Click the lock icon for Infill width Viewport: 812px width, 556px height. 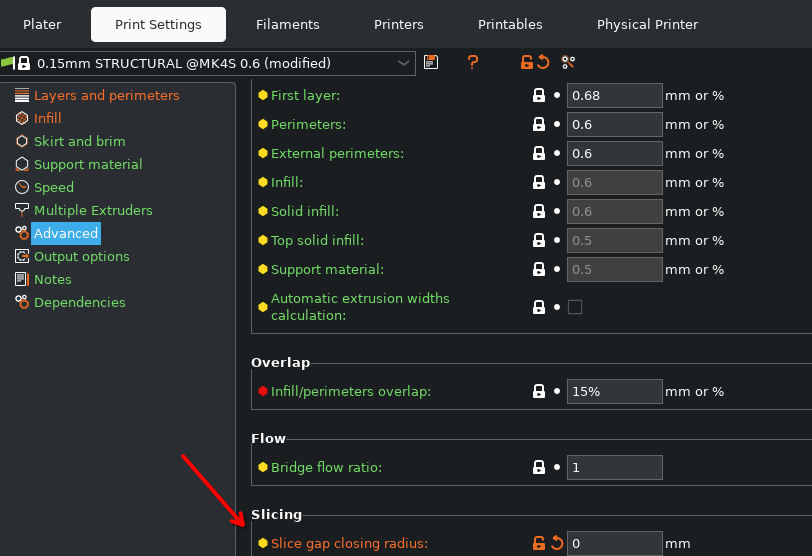539,182
